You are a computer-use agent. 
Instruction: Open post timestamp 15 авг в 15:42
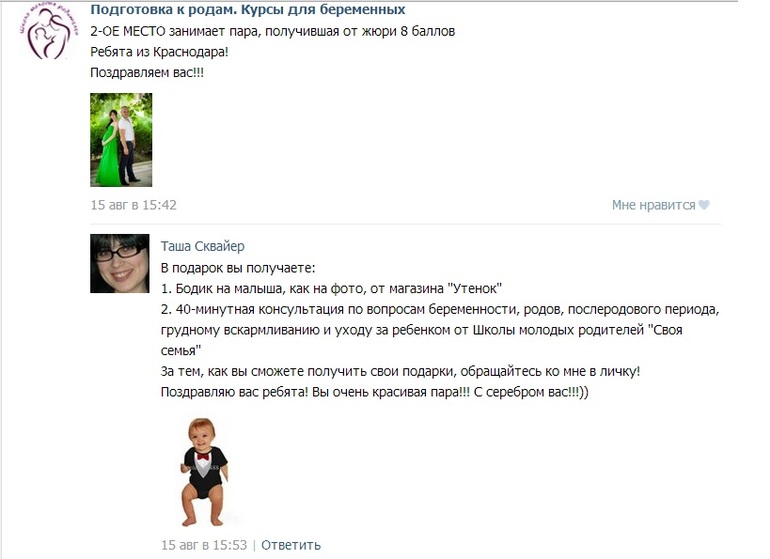pos(133,205)
